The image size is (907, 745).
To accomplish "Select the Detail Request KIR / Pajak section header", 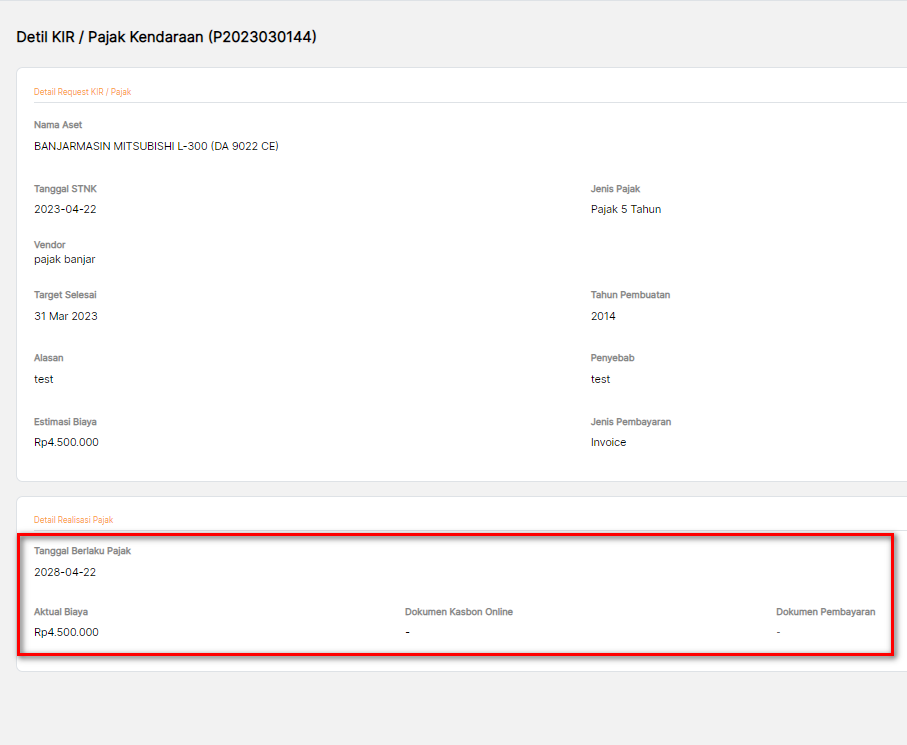I will (x=82, y=92).
